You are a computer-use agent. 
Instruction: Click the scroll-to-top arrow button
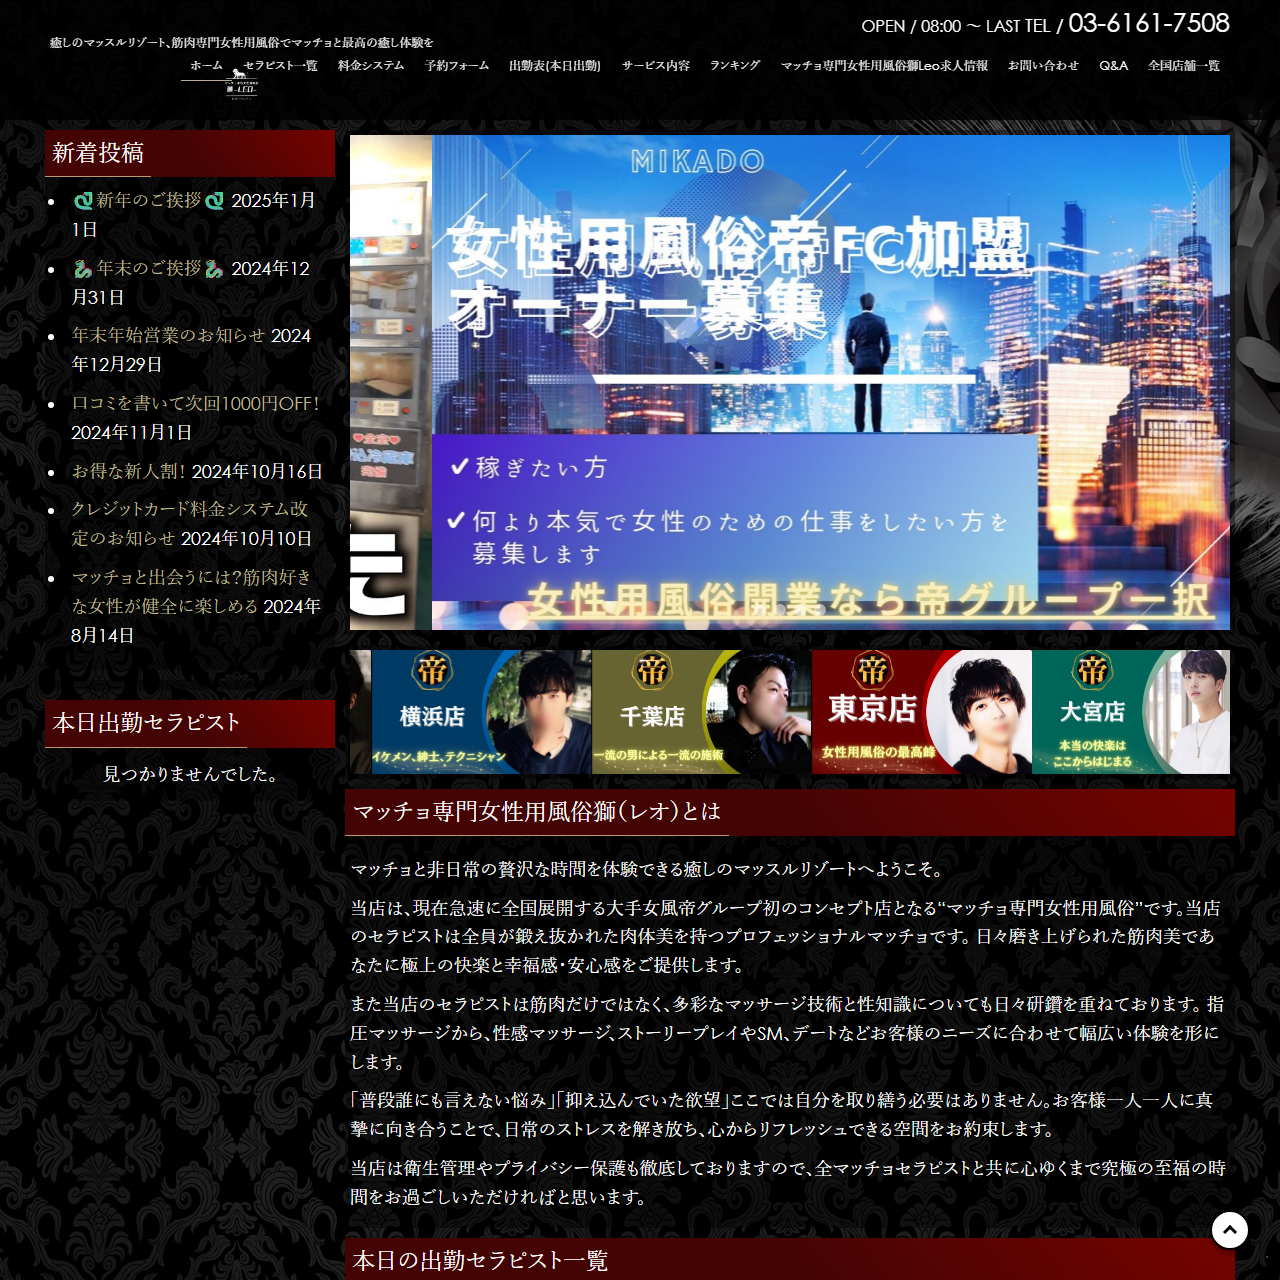point(1230,1230)
